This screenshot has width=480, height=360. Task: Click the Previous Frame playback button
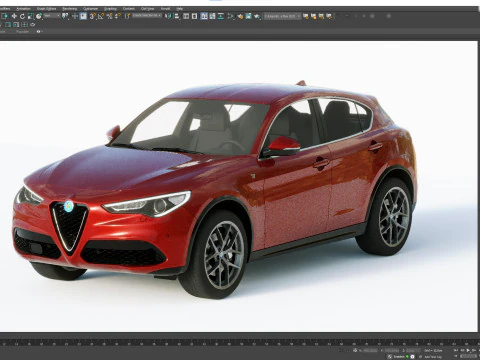tap(462, 350)
